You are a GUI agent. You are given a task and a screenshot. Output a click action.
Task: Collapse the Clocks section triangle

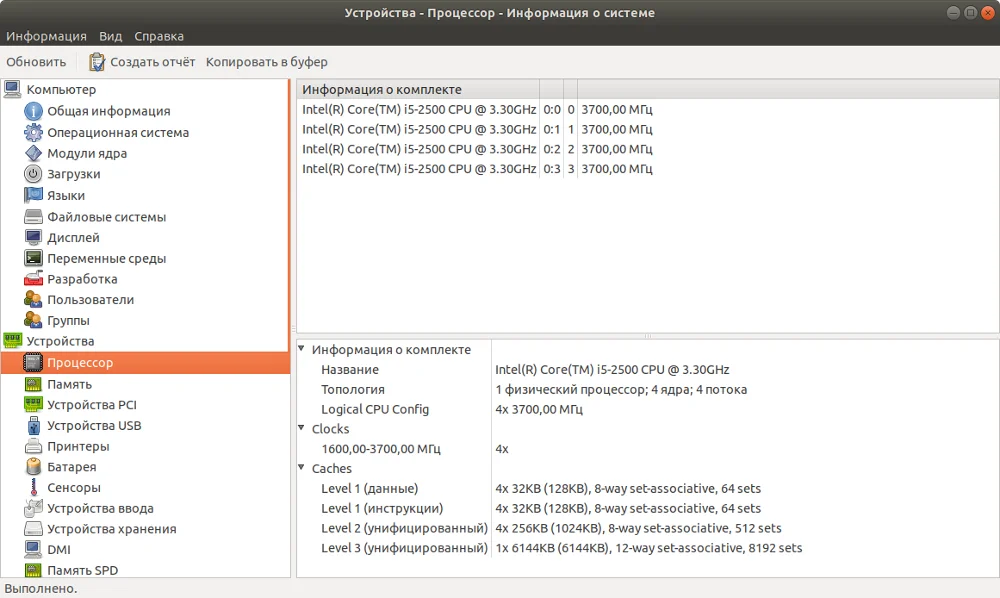[x=301, y=428]
